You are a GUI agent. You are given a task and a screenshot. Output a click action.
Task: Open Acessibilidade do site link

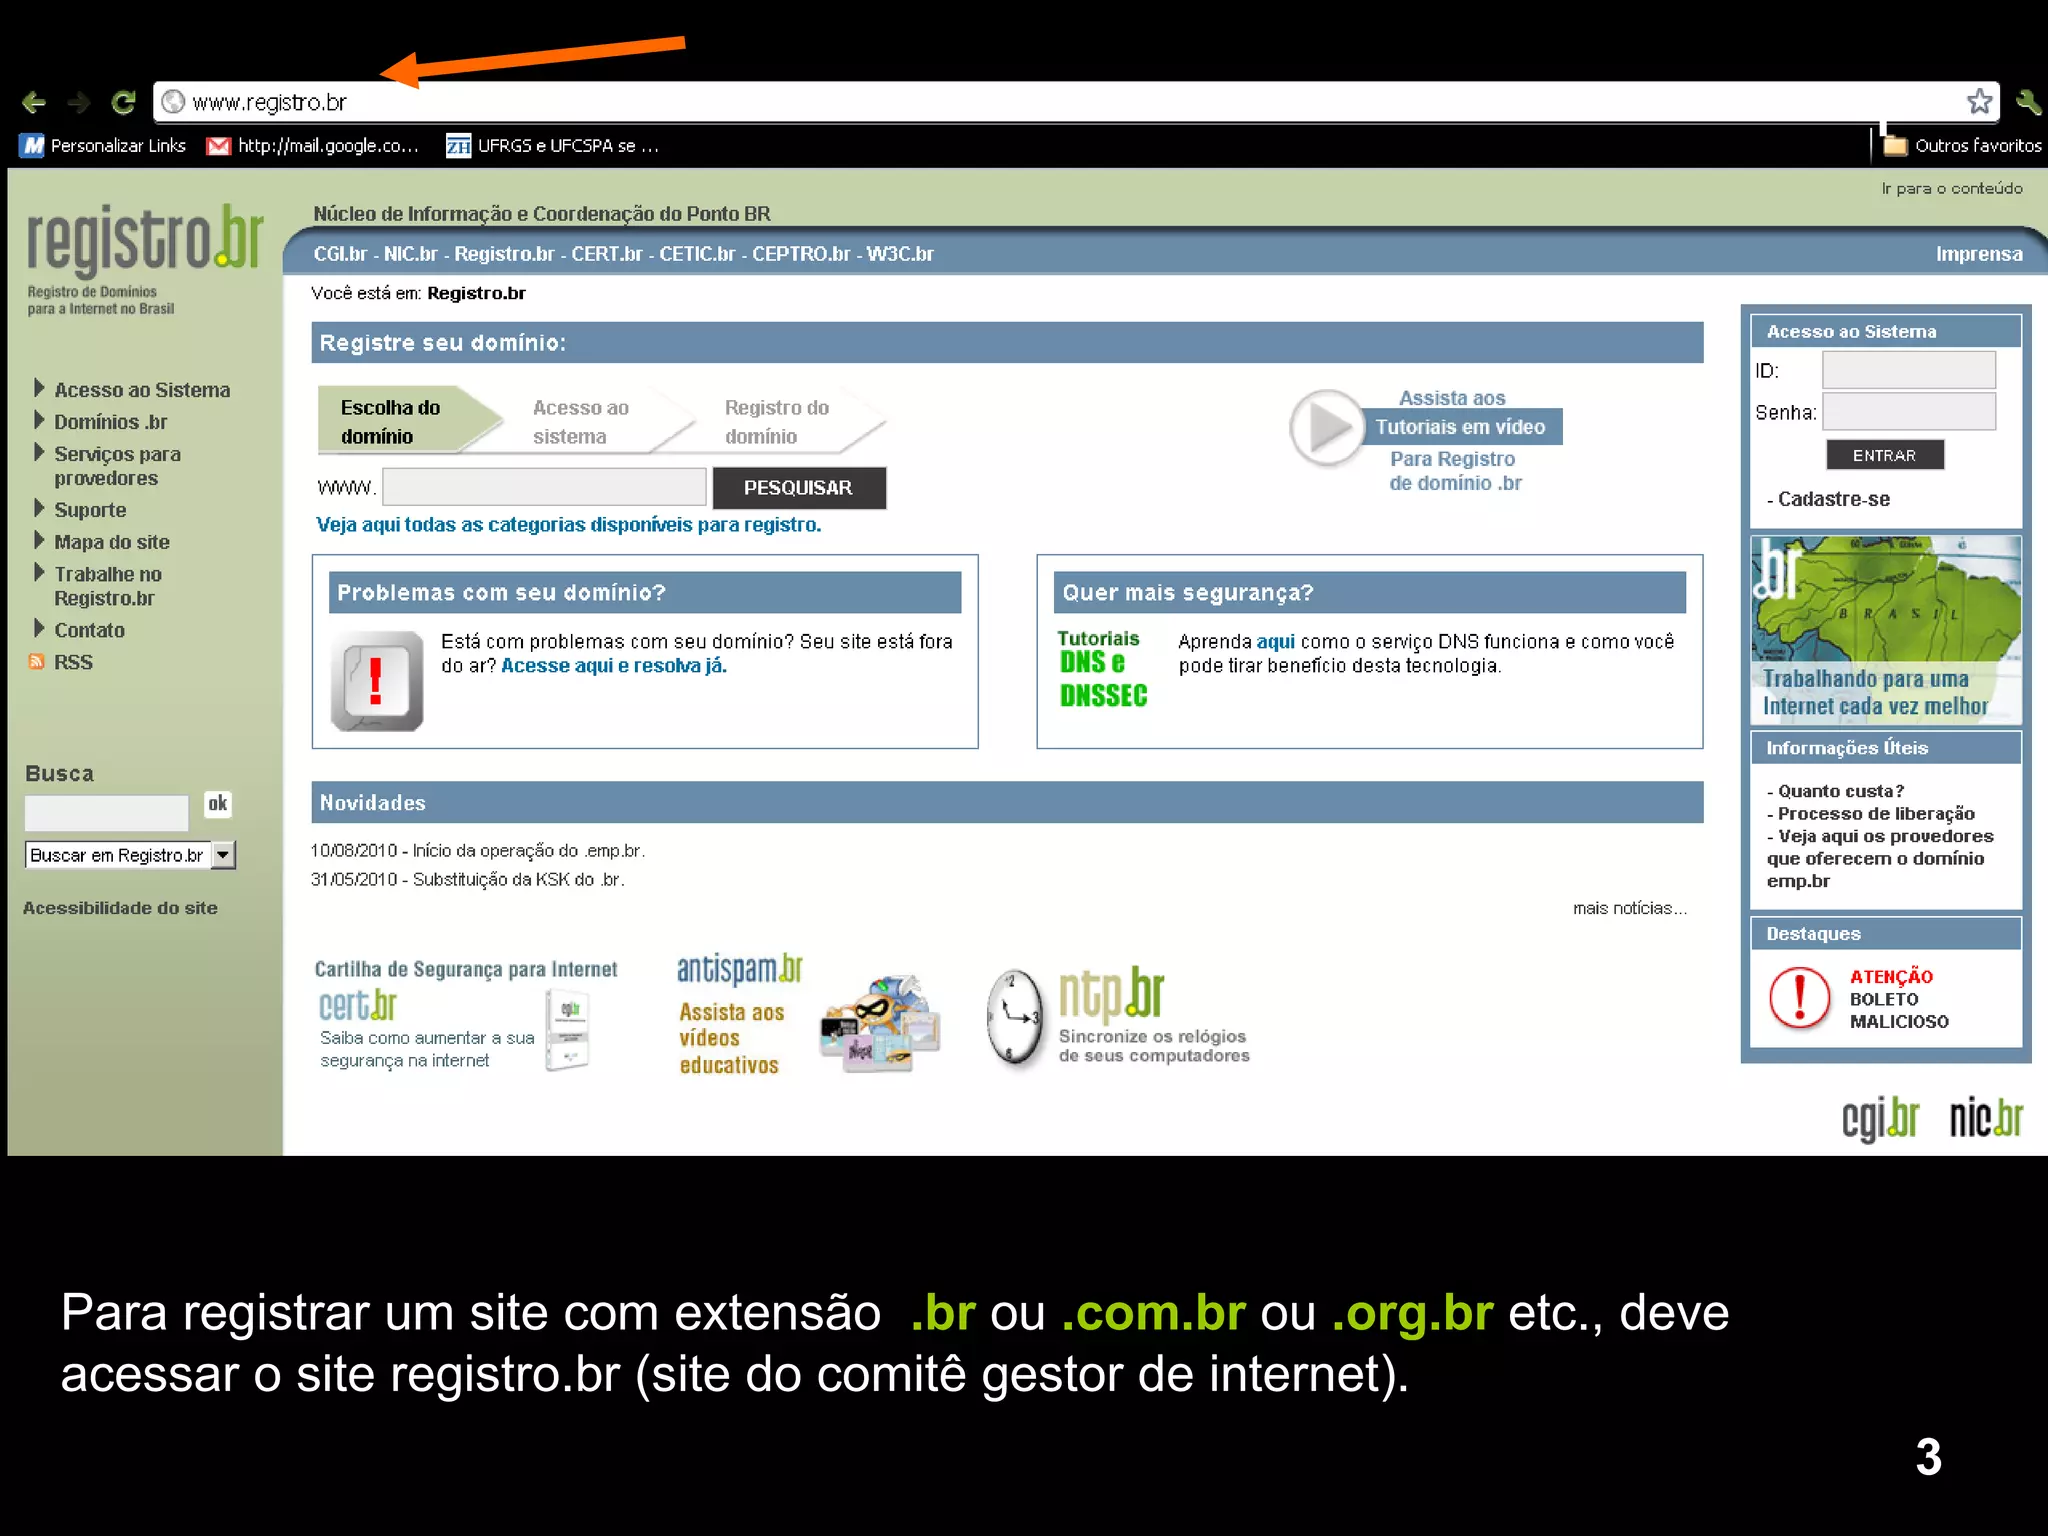click(x=120, y=908)
